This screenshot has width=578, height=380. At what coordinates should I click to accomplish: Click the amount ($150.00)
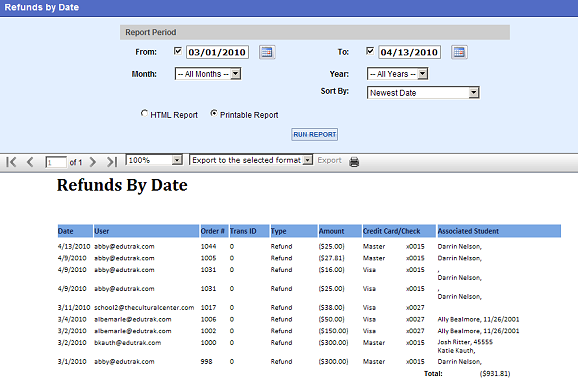pyautogui.click(x=333, y=331)
